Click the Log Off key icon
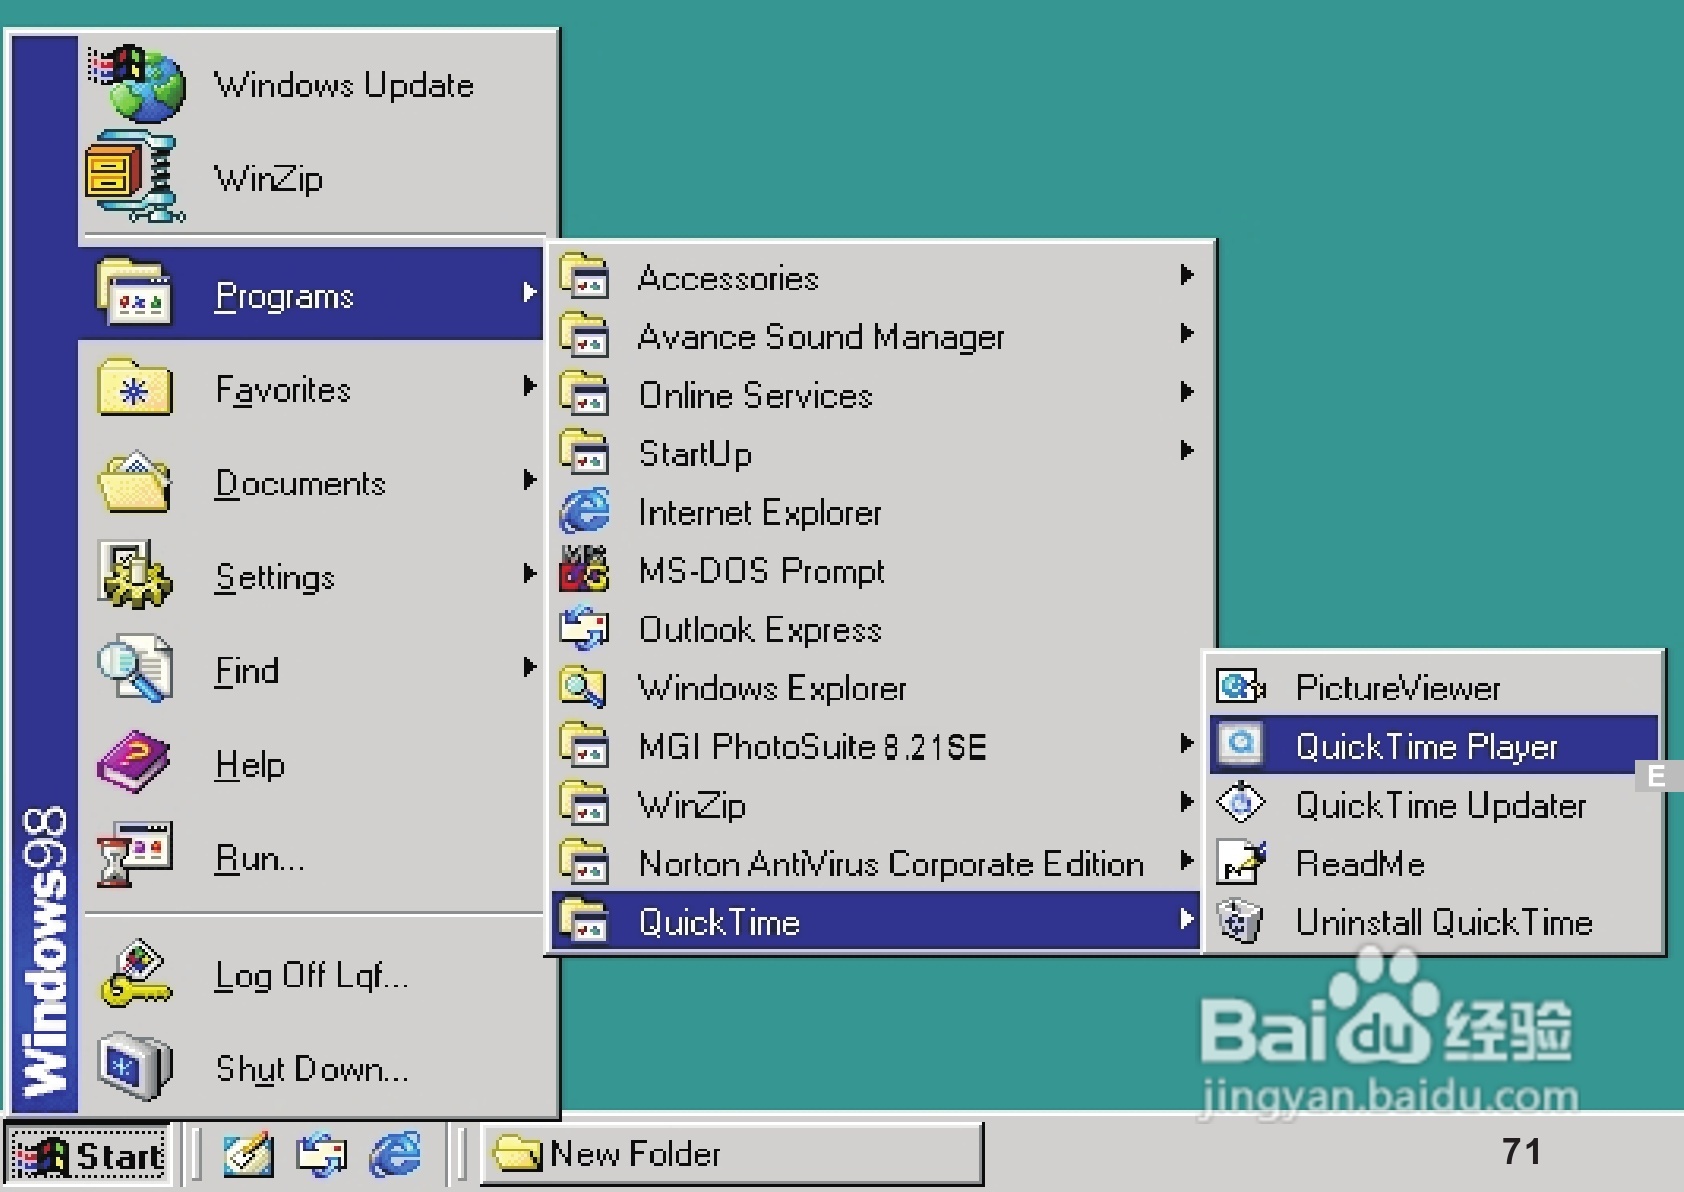Viewport: 1684px width, 1192px height. click(135, 973)
